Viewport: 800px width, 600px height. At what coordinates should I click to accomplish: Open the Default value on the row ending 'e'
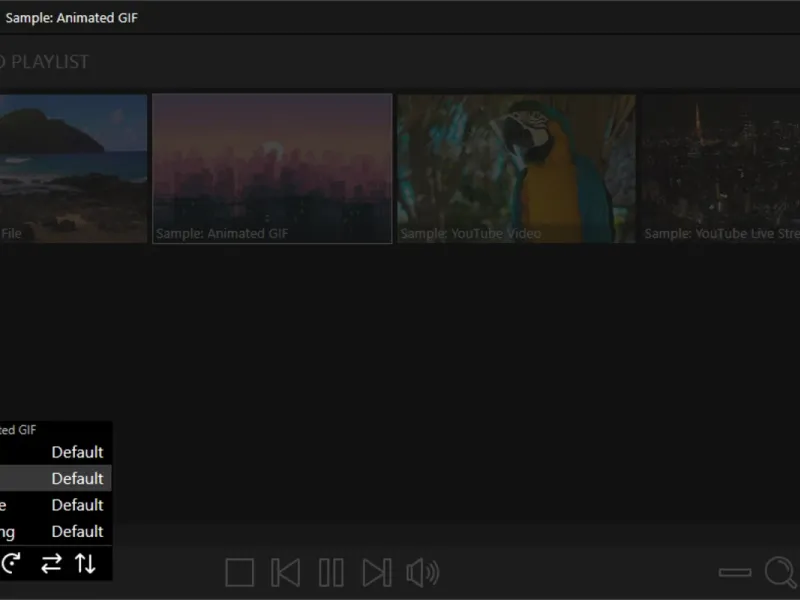point(78,505)
